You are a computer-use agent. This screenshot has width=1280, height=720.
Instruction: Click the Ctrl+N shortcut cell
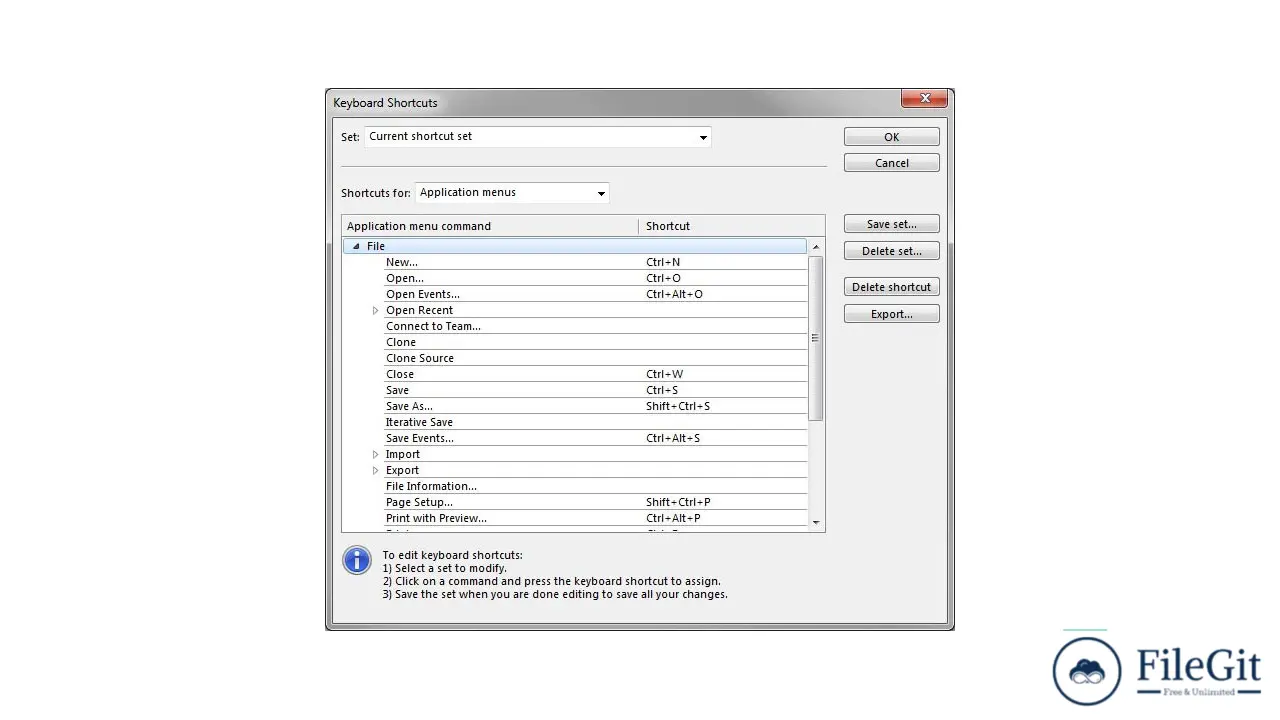tap(663, 262)
